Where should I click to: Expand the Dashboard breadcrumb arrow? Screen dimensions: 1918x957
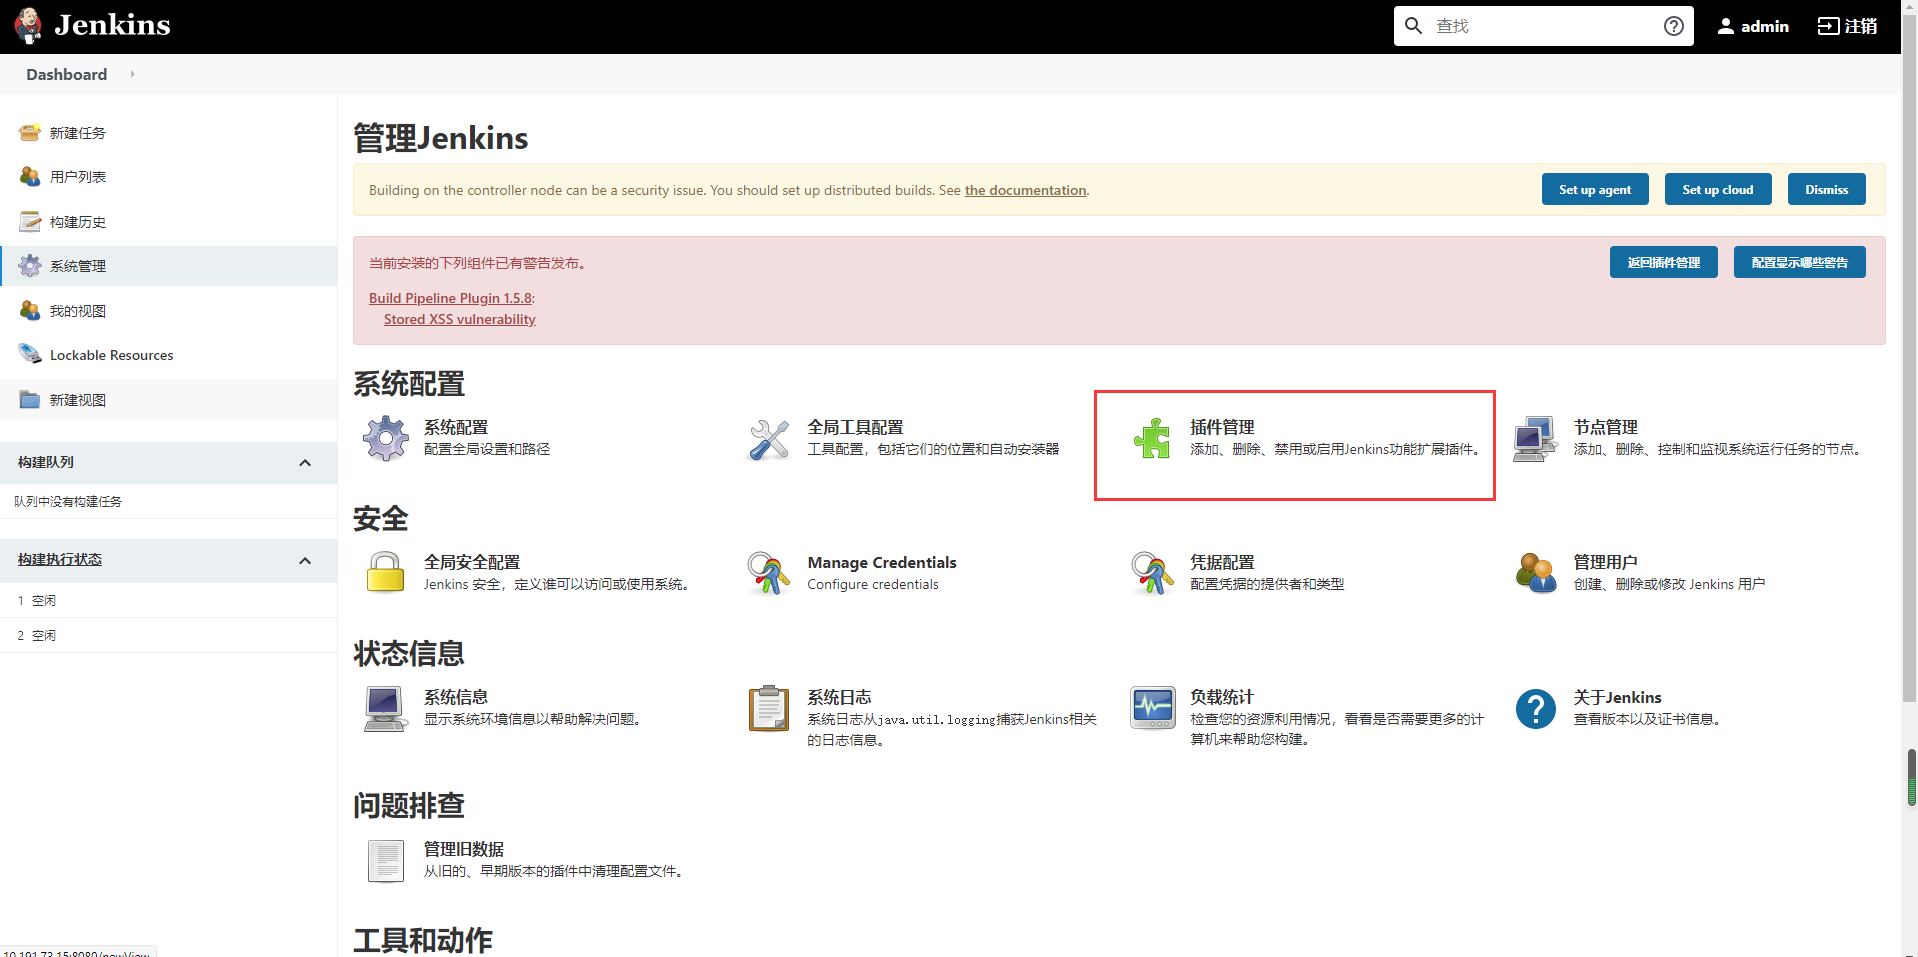click(131, 74)
